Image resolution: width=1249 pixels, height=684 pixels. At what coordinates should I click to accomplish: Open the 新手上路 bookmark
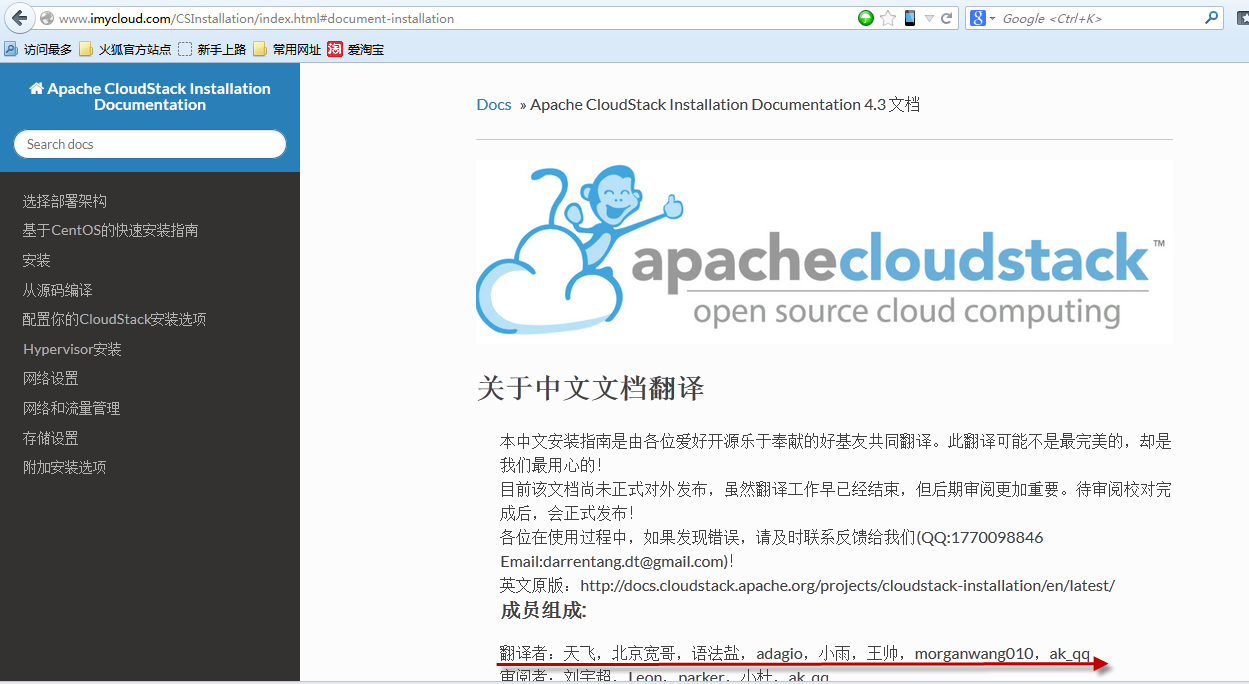coord(212,49)
